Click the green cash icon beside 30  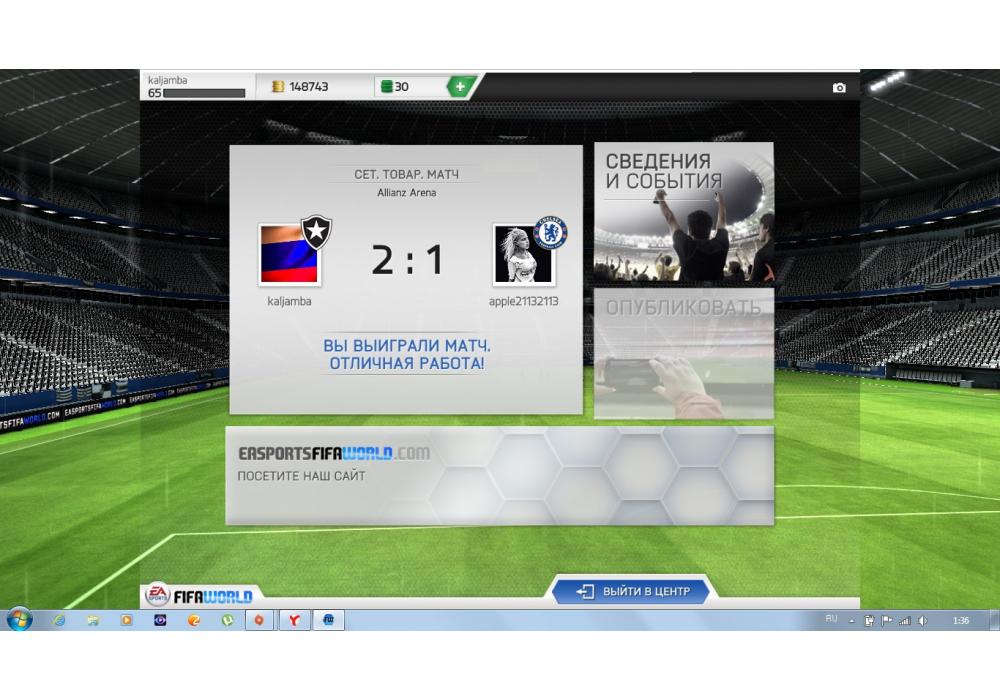[x=386, y=86]
